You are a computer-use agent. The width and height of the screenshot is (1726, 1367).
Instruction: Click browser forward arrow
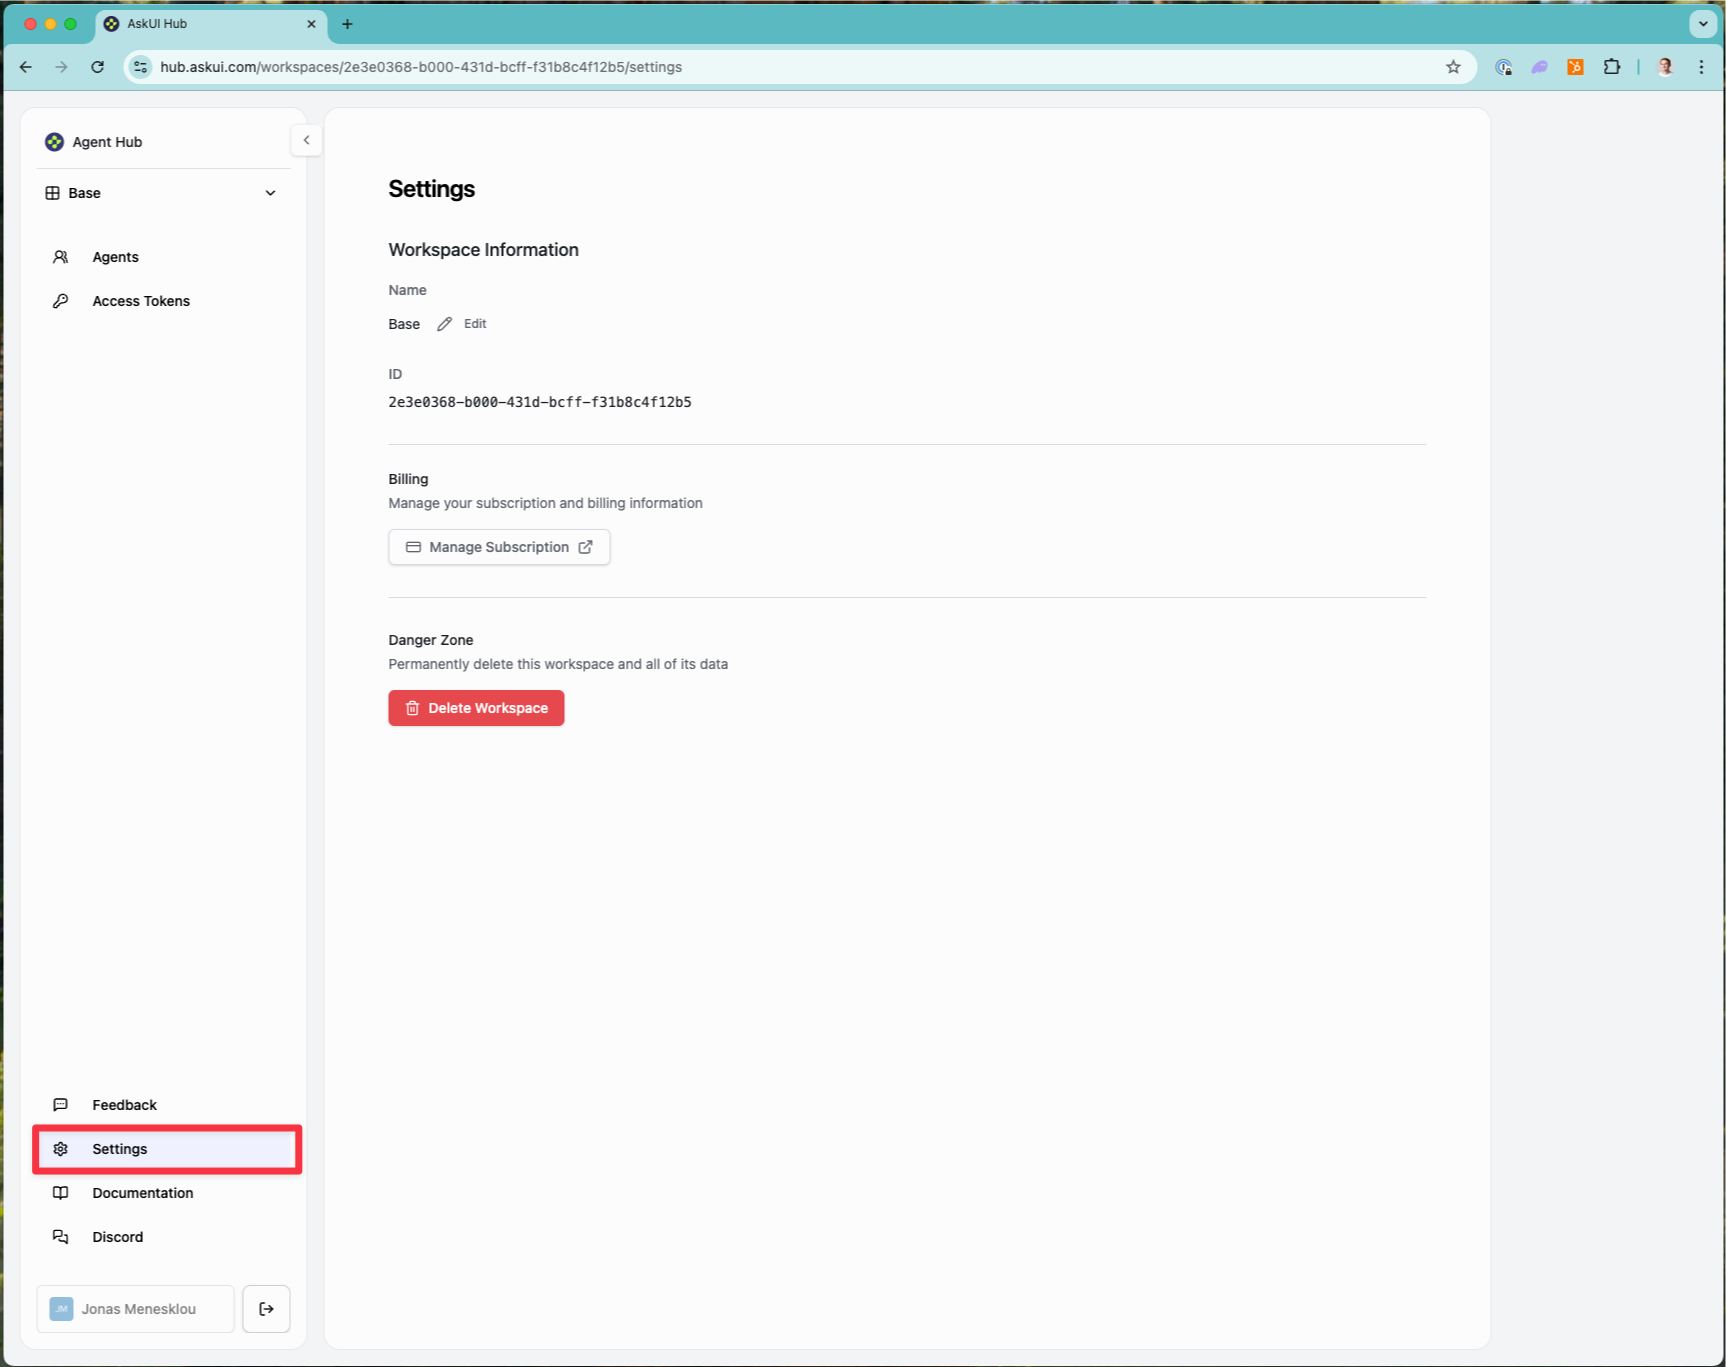point(62,67)
